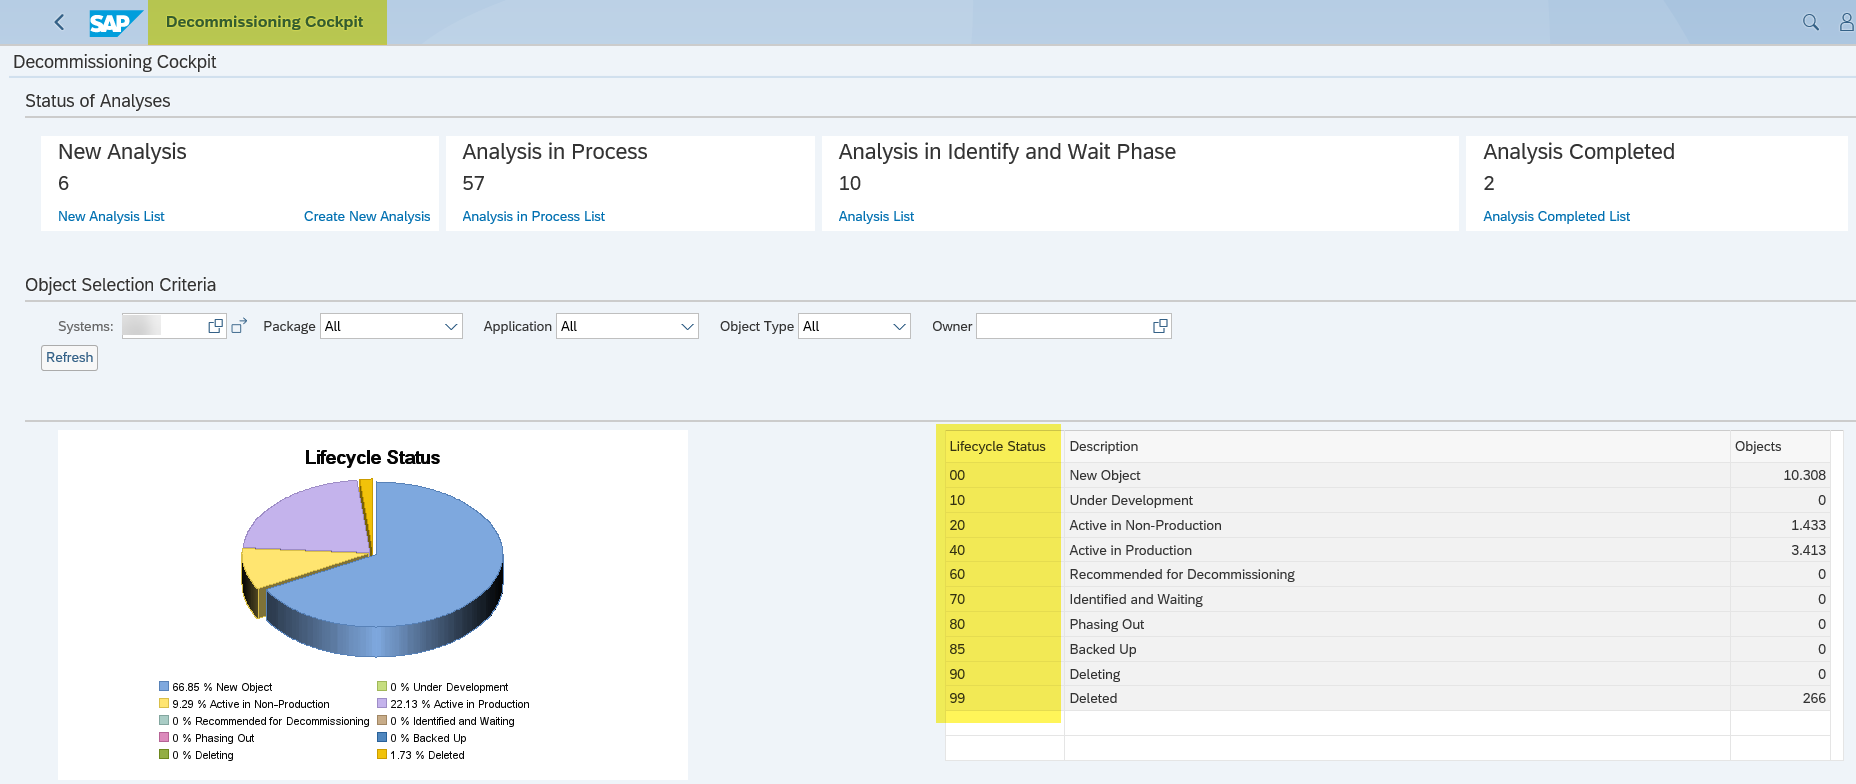This screenshot has height=784, width=1856.
Task: Select 'Under Development' description cell
Action: click(1397, 500)
